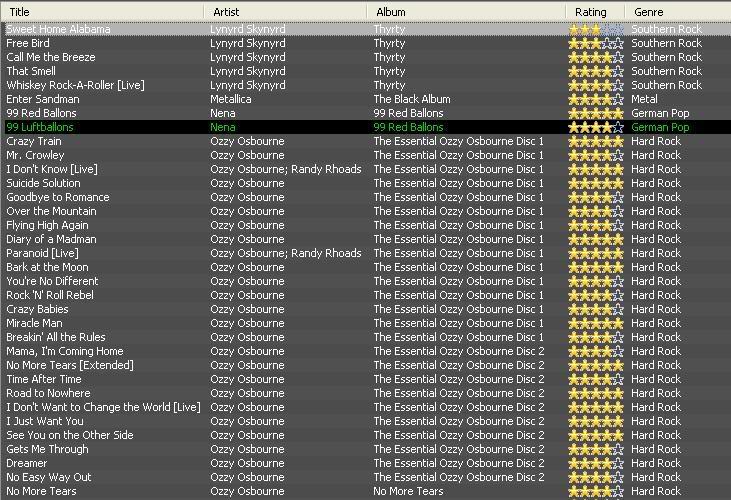
Task: Select the song Dreamer
Action: click(x=27, y=463)
